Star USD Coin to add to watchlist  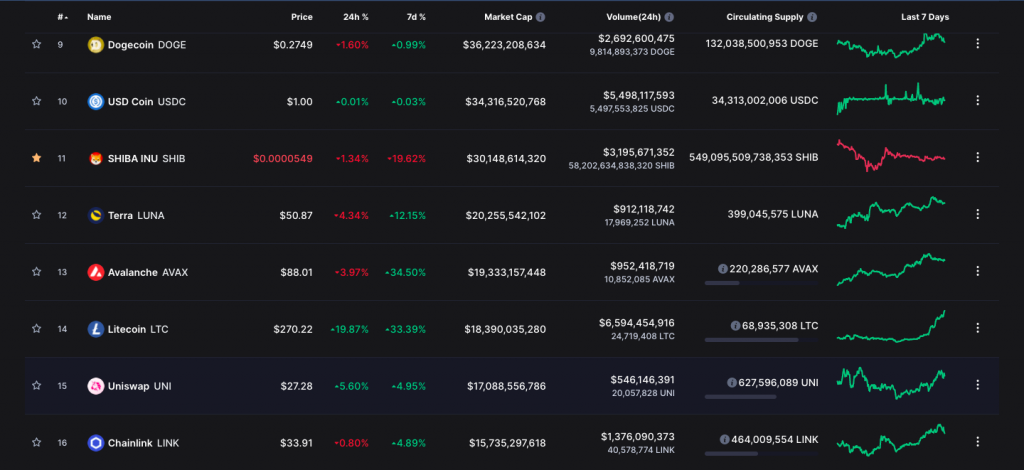[x=37, y=101]
